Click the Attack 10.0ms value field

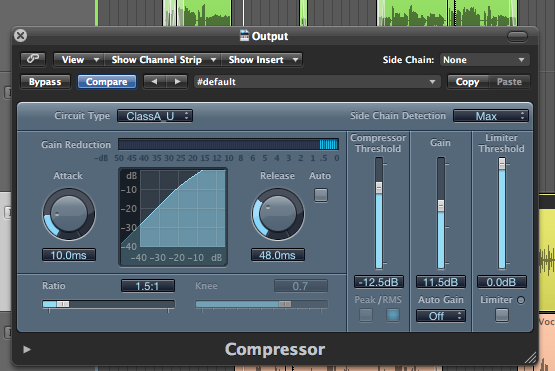[69, 255]
